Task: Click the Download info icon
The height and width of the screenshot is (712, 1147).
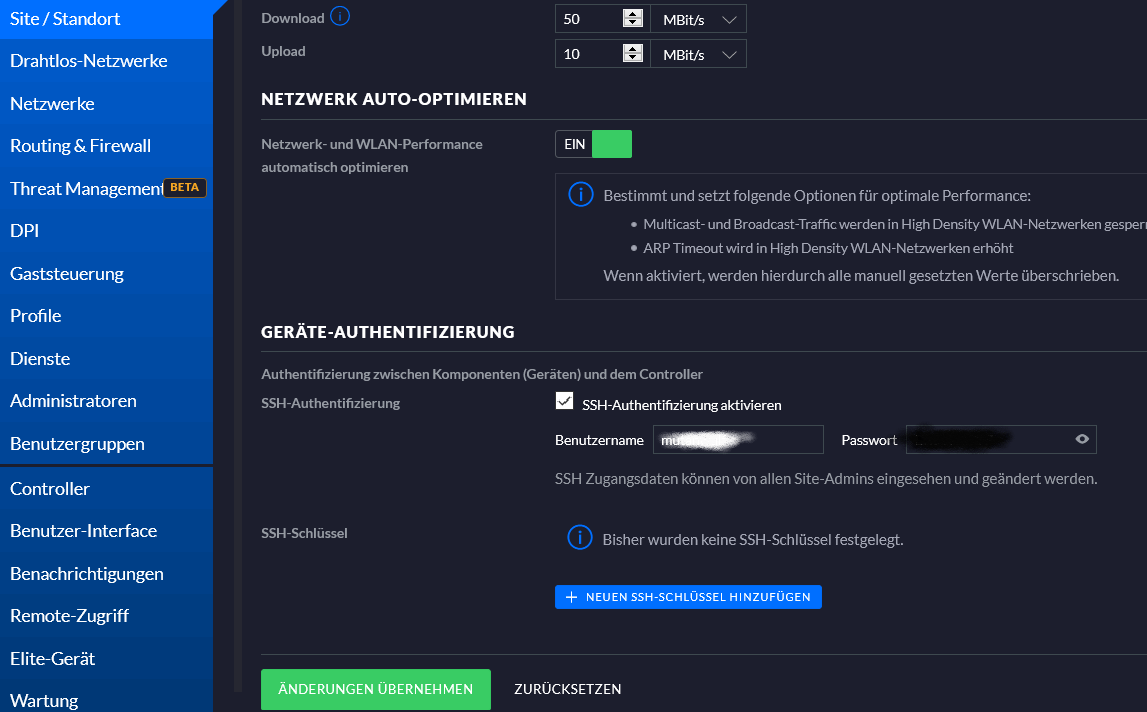Action: coord(340,17)
